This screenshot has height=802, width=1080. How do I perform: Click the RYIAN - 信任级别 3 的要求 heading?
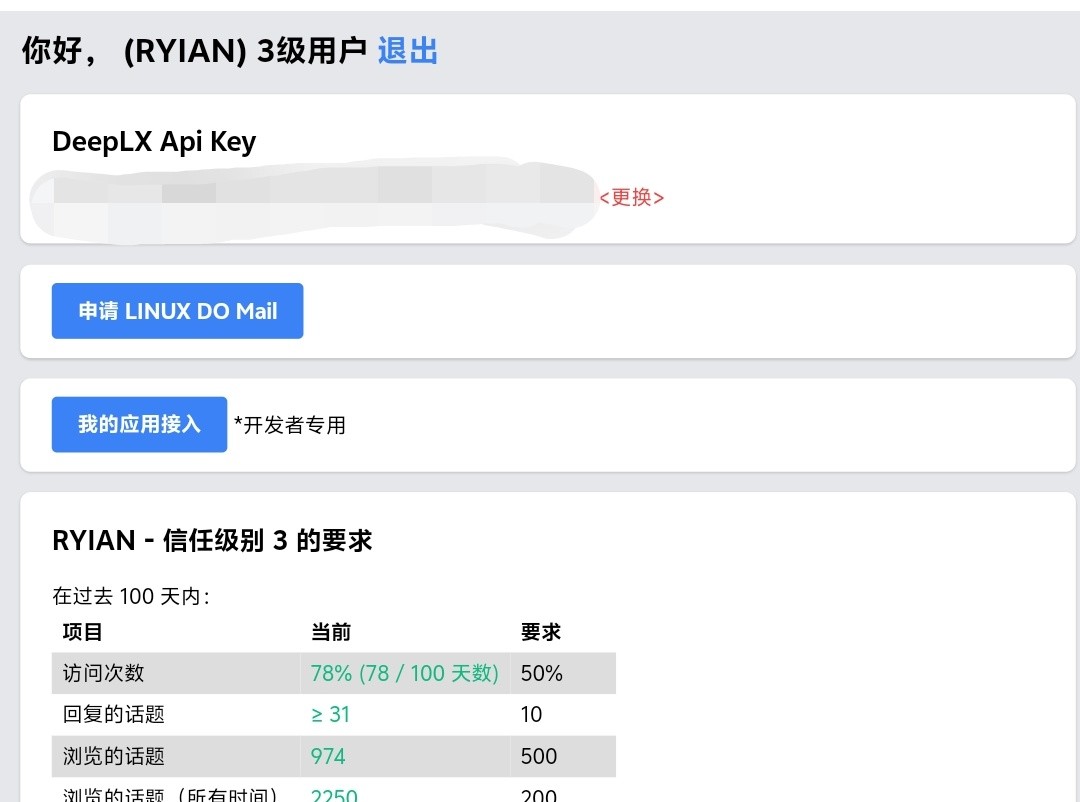(212, 540)
